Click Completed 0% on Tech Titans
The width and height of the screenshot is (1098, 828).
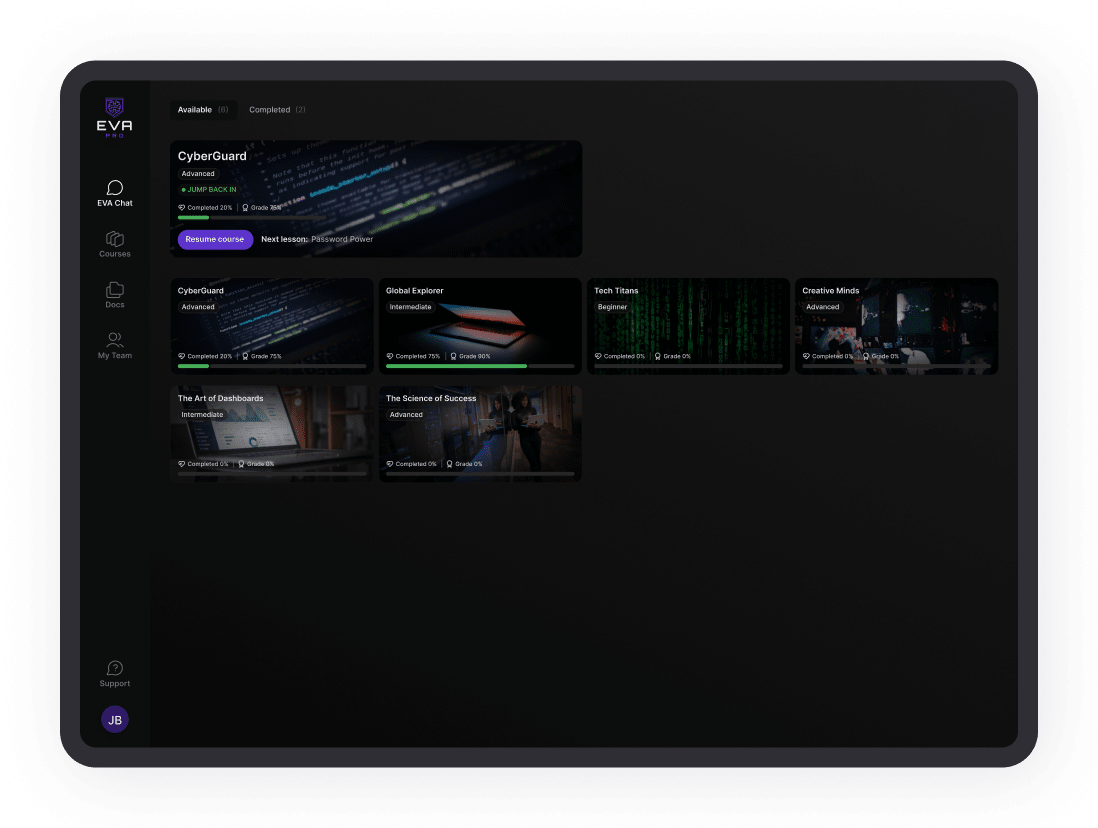coord(620,357)
